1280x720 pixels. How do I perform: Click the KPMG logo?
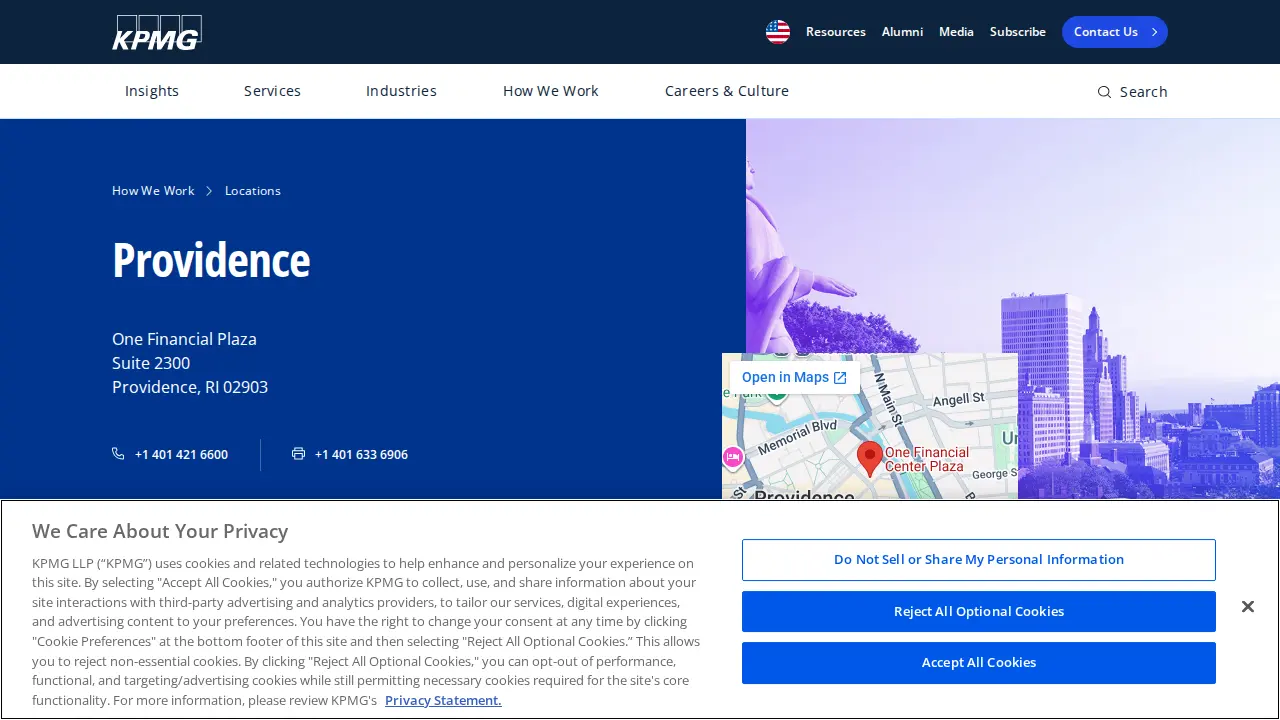tap(157, 32)
